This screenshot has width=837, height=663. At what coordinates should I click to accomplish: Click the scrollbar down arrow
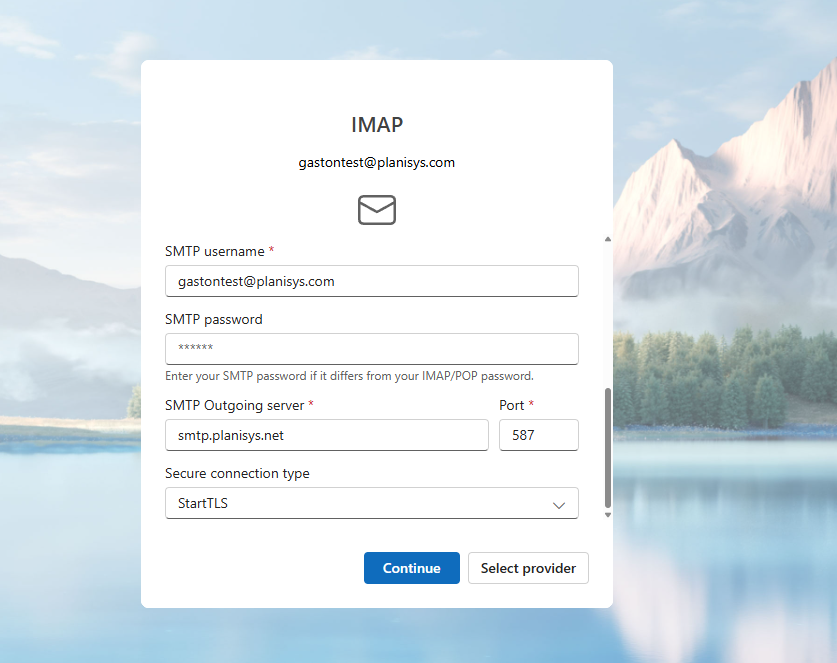(607, 515)
